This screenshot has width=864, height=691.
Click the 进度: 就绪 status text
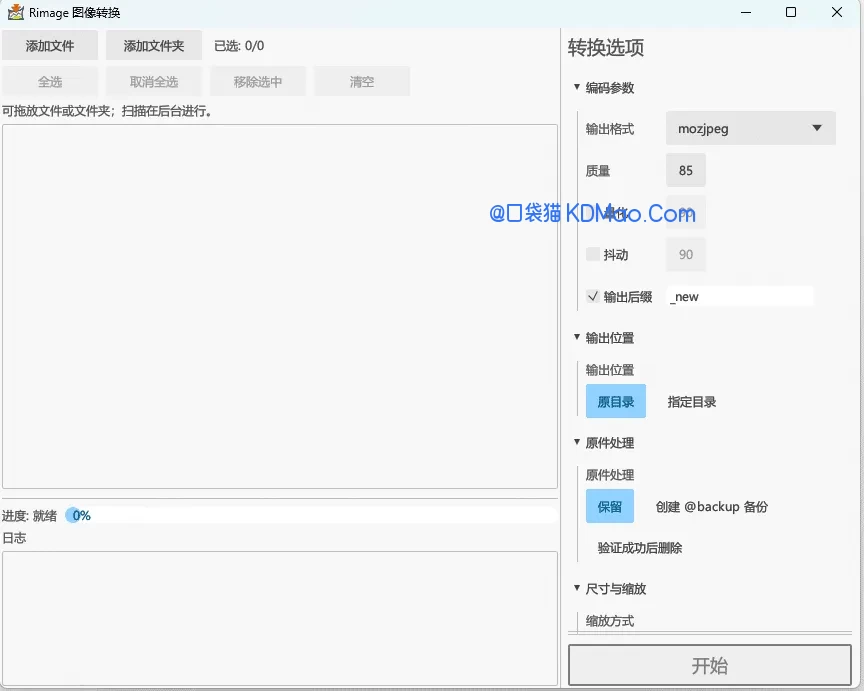(x=29, y=516)
